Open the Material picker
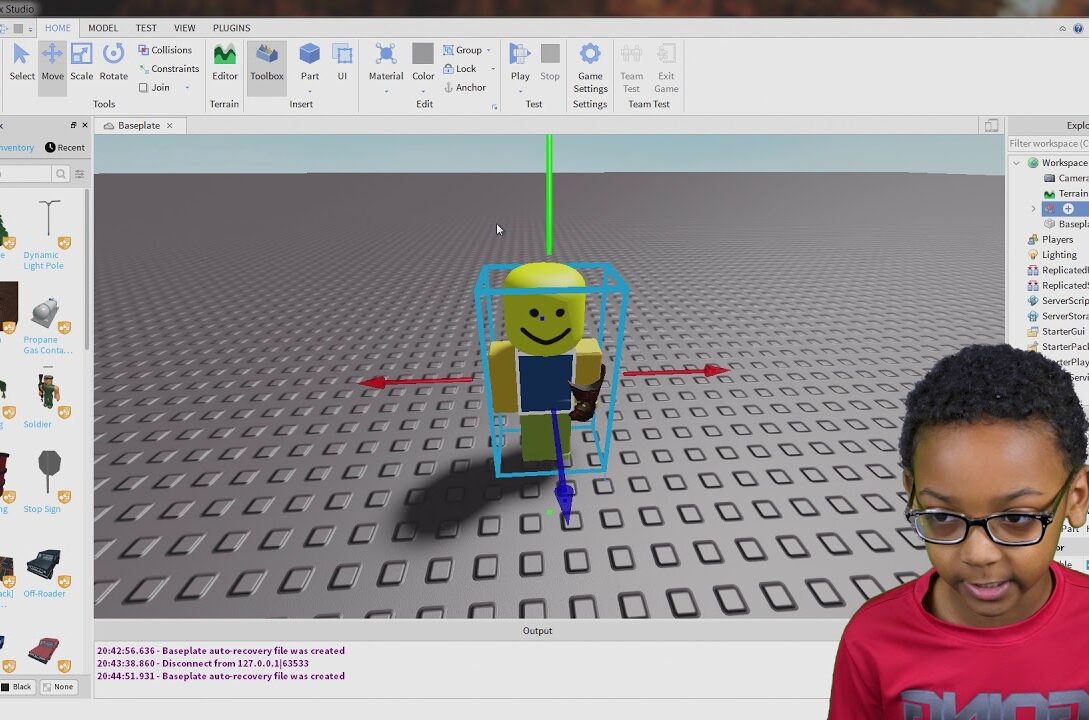 (385, 61)
